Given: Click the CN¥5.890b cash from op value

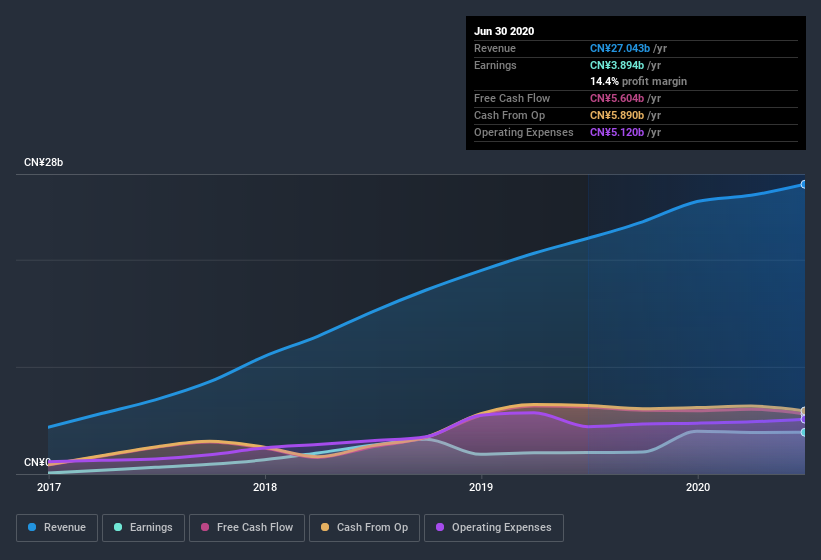Looking at the screenshot, I should pyautogui.click(x=617, y=115).
